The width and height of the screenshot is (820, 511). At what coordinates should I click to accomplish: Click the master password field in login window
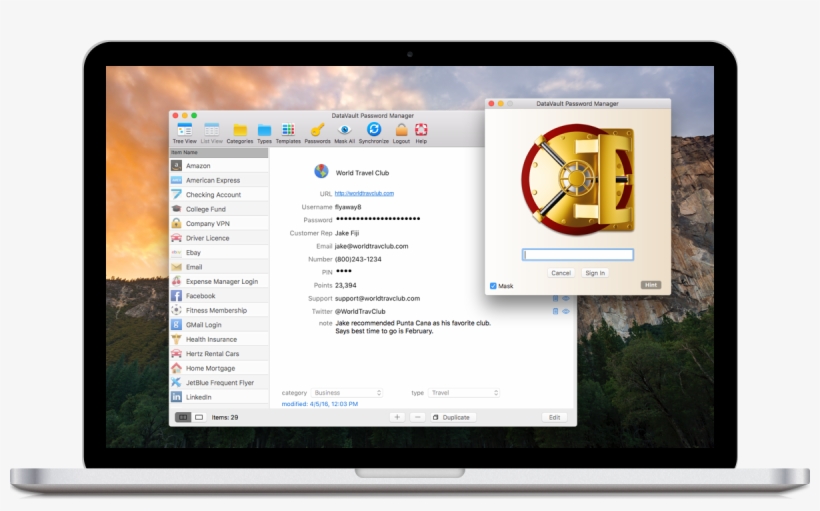pos(577,254)
